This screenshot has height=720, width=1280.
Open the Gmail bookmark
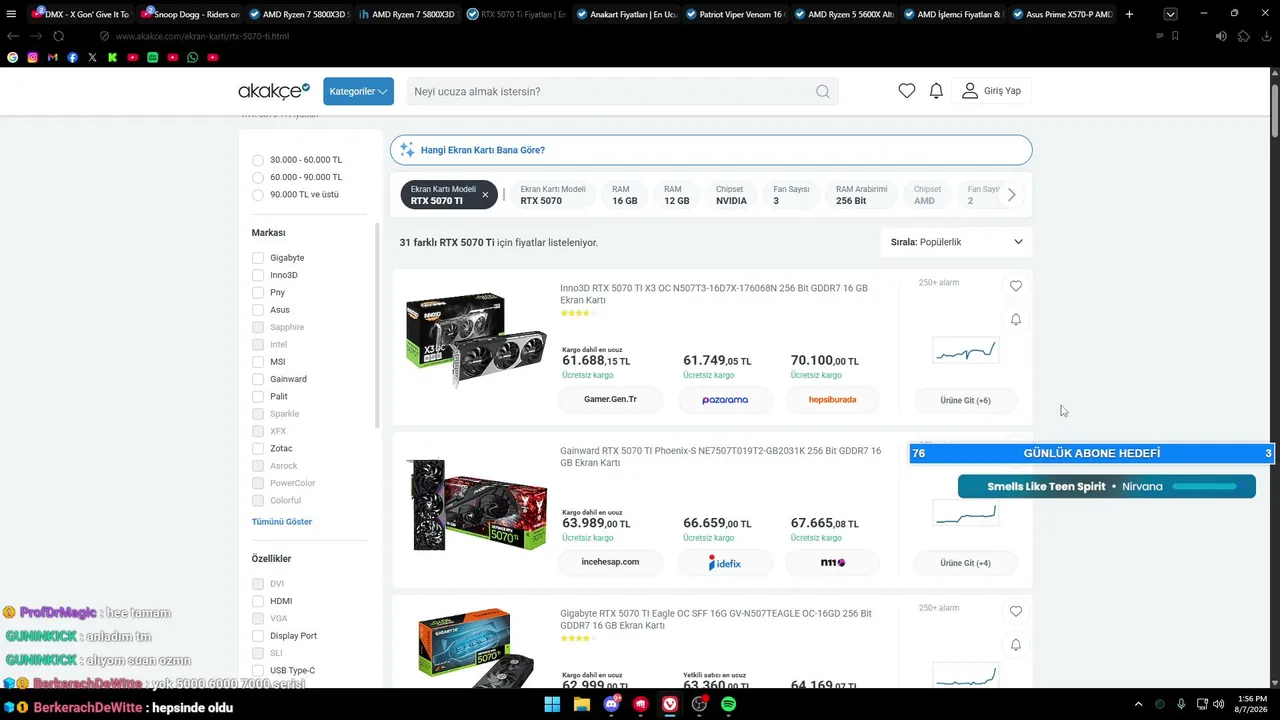click(52, 58)
